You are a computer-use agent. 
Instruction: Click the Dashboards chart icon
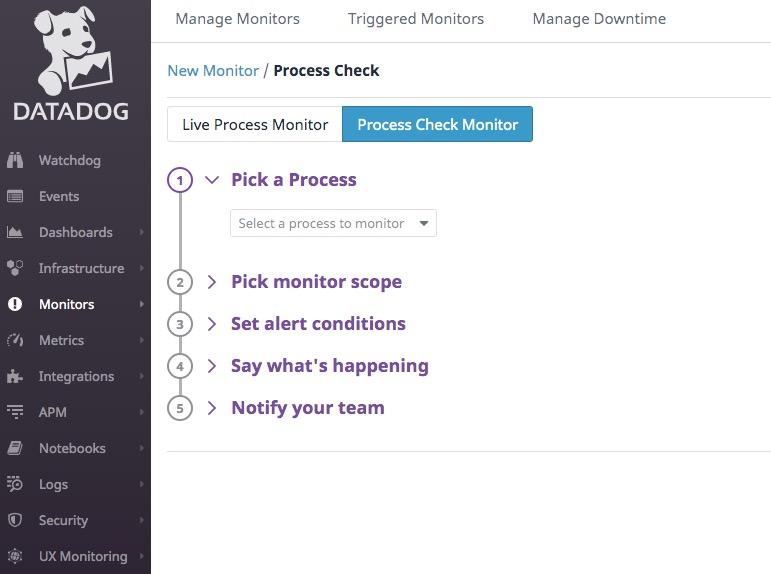point(15,232)
